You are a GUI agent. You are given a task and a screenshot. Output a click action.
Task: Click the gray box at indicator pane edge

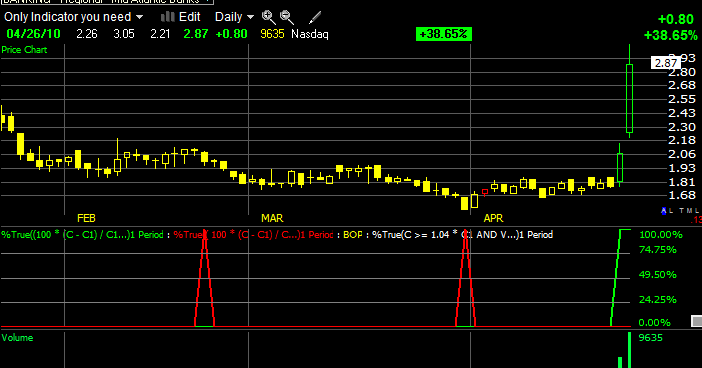pyautogui.click(x=697, y=321)
